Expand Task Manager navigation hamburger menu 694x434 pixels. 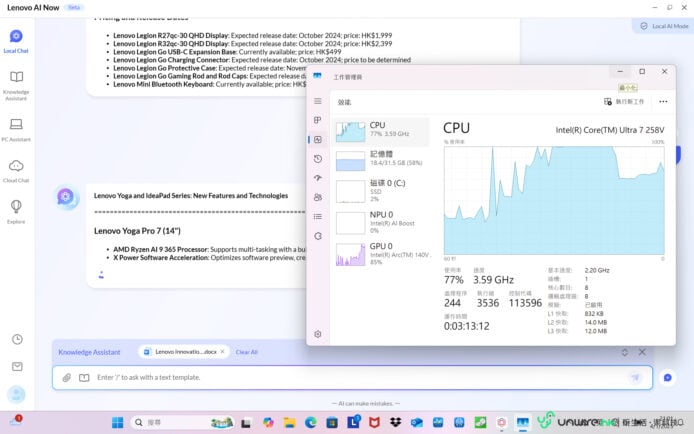(x=318, y=101)
